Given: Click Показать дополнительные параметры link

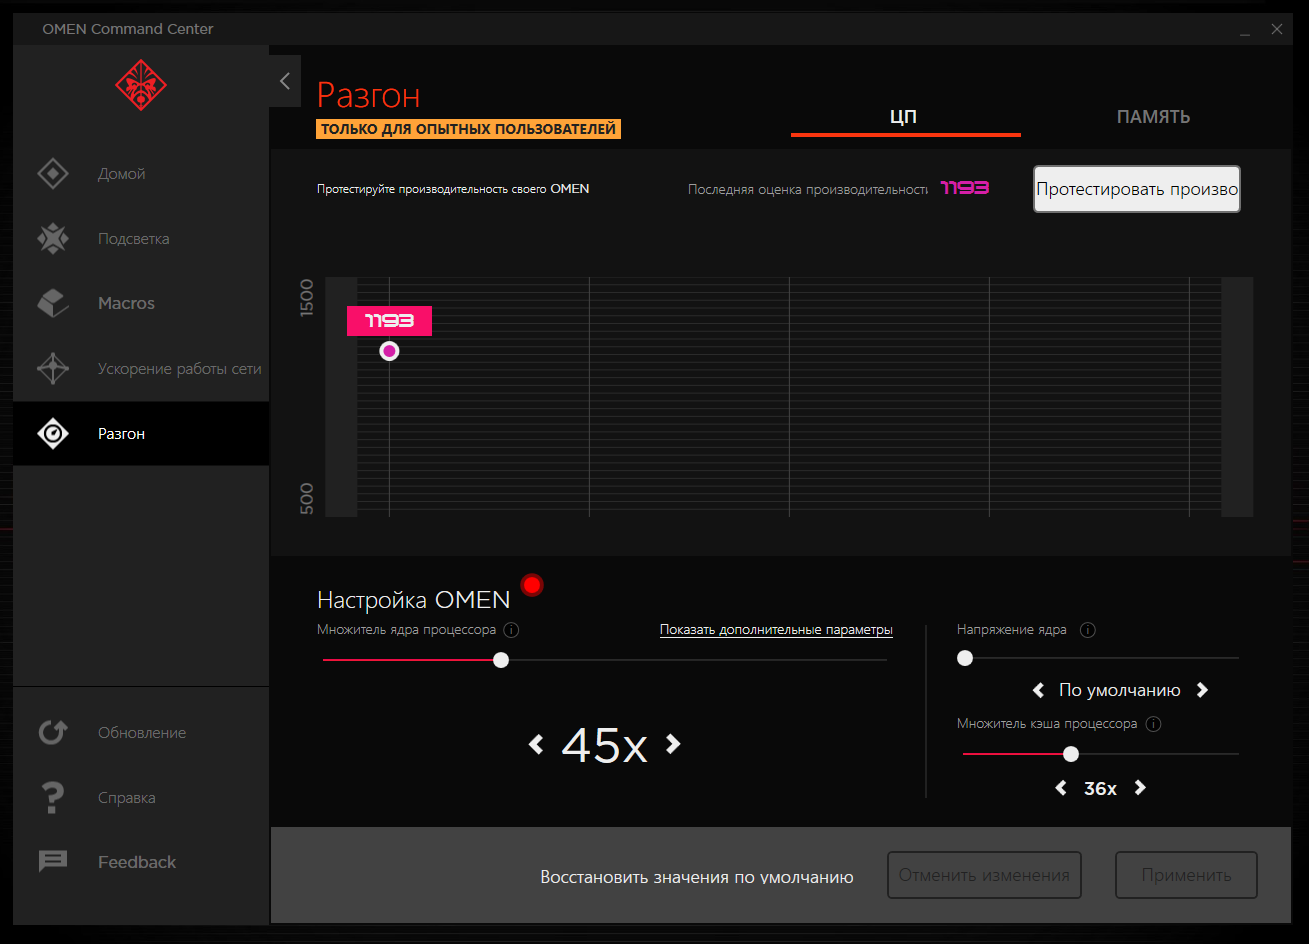Looking at the screenshot, I should (776, 630).
